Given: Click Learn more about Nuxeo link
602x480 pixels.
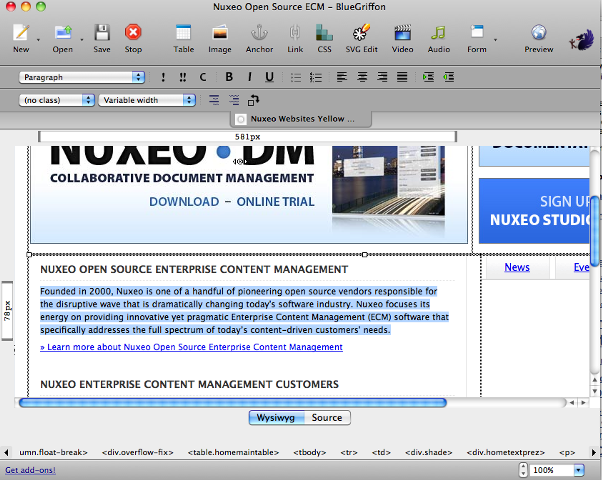Looking at the screenshot, I should pos(192,347).
